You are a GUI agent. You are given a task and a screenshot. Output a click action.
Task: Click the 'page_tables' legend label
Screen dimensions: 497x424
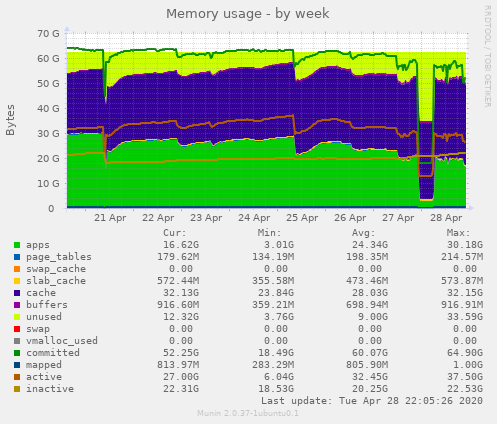coord(59,257)
